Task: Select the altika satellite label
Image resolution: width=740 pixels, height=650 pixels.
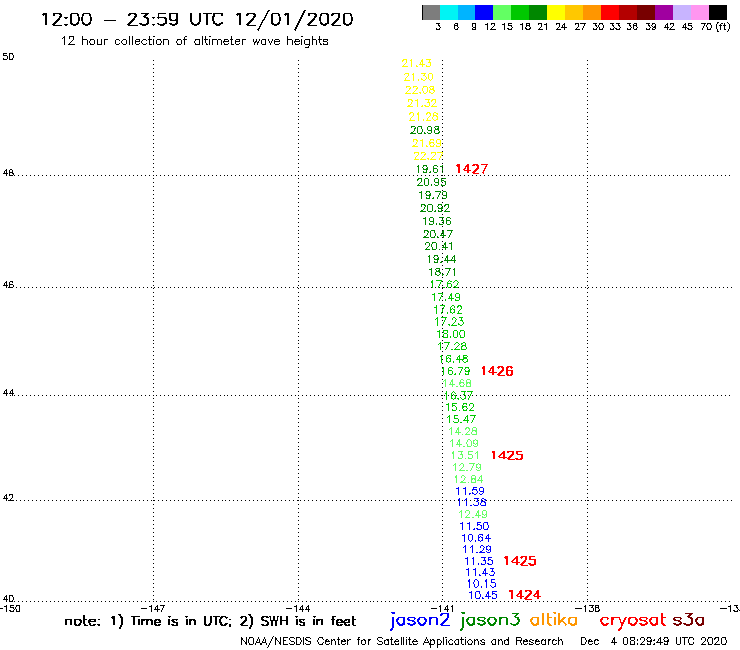Action: [x=554, y=619]
